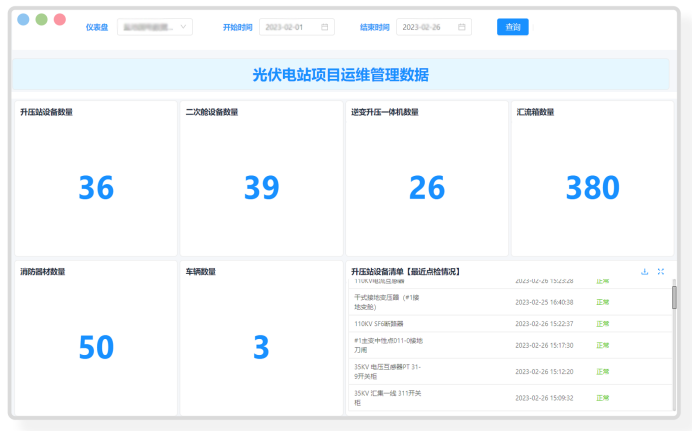The height and width of the screenshot is (431, 693).
Task: Click the 结束时间 date input 2023-02-26
Action: coord(425,27)
